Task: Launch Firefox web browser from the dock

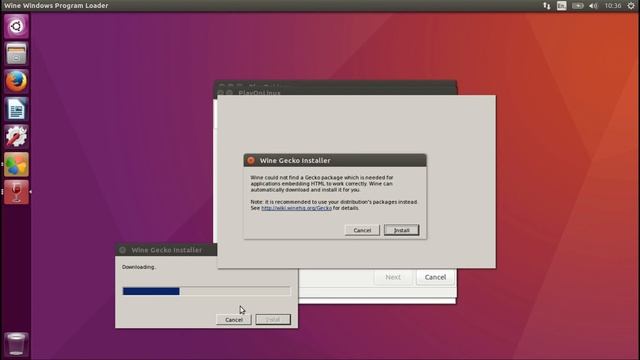Action: (16, 81)
